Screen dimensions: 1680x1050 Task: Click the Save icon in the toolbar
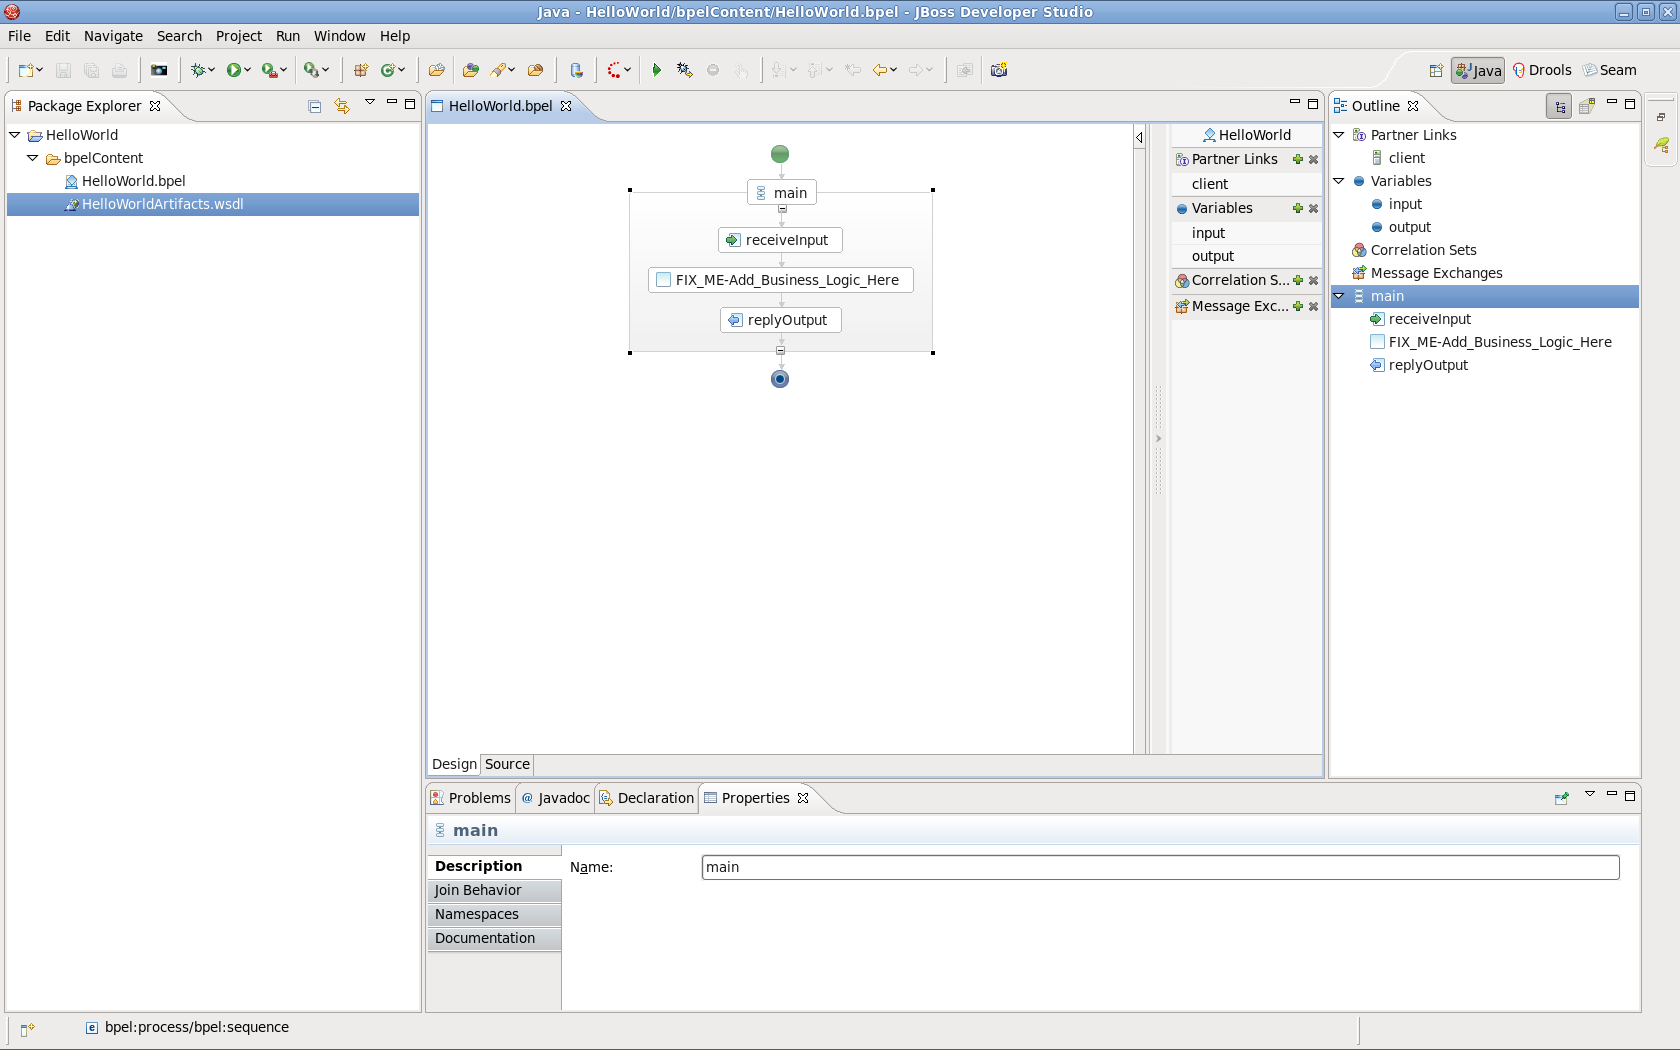63,70
